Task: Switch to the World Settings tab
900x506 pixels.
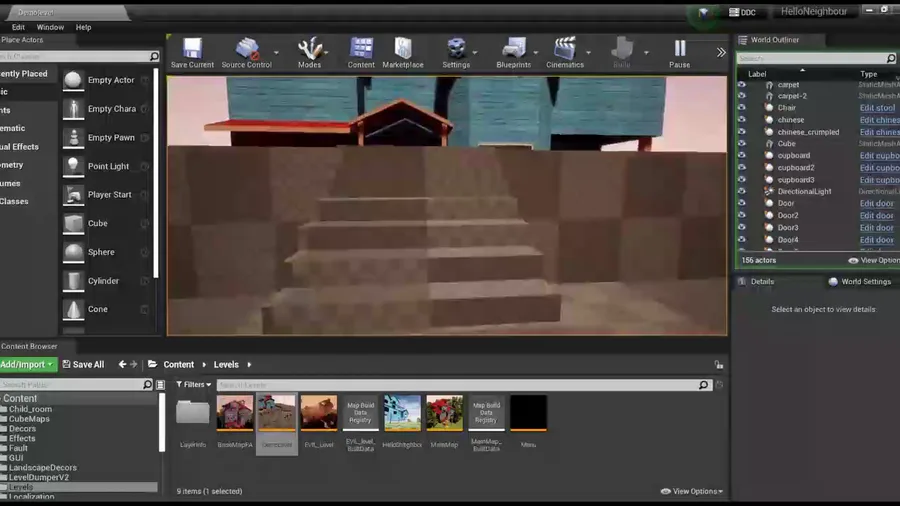Action: (860, 282)
